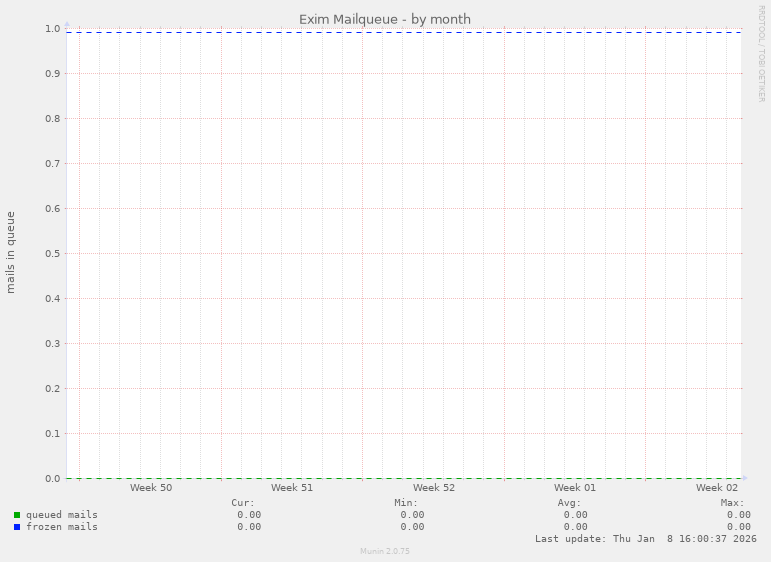Click the 'Max:' column header
The width and height of the screenshot is (771, 562).
click(x=733, y=503)
